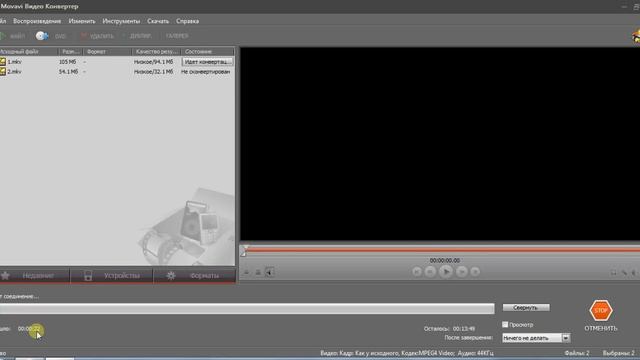Click the fullscreen icon at the preview's lower right

point(613,272)
